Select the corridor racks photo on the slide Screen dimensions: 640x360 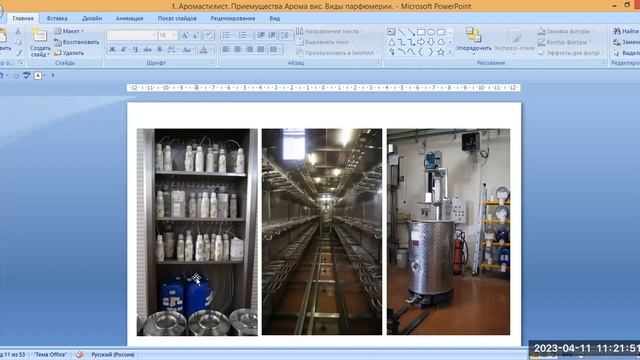point(322,232)
